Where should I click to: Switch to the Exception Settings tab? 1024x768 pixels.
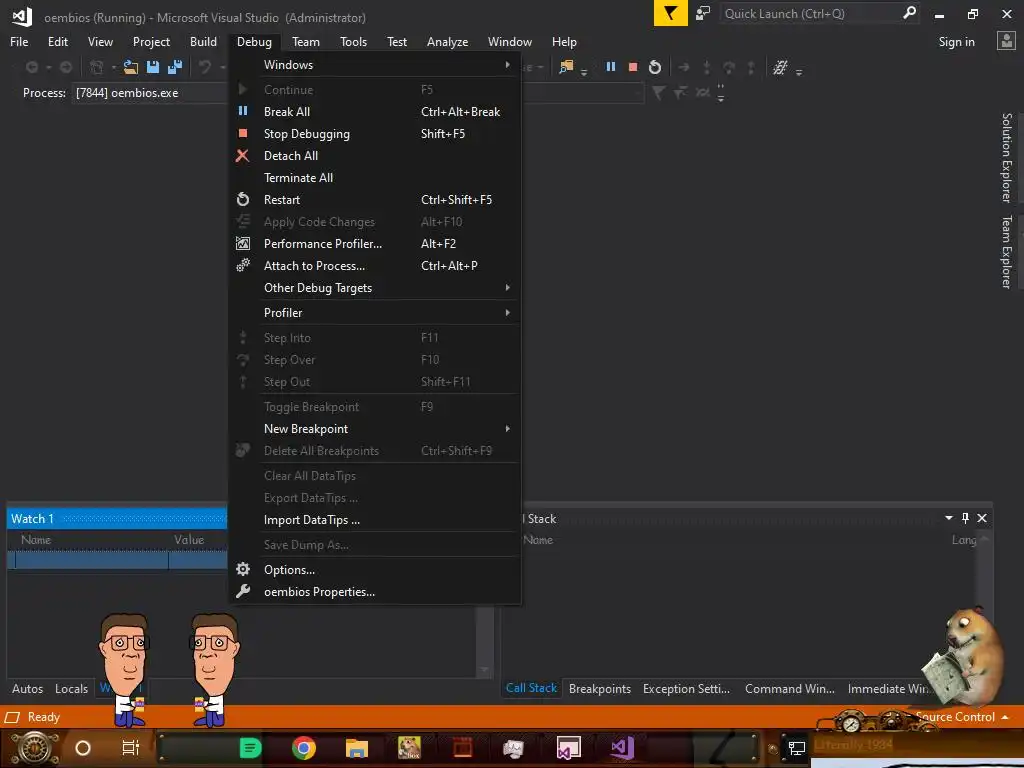point(686,688)
